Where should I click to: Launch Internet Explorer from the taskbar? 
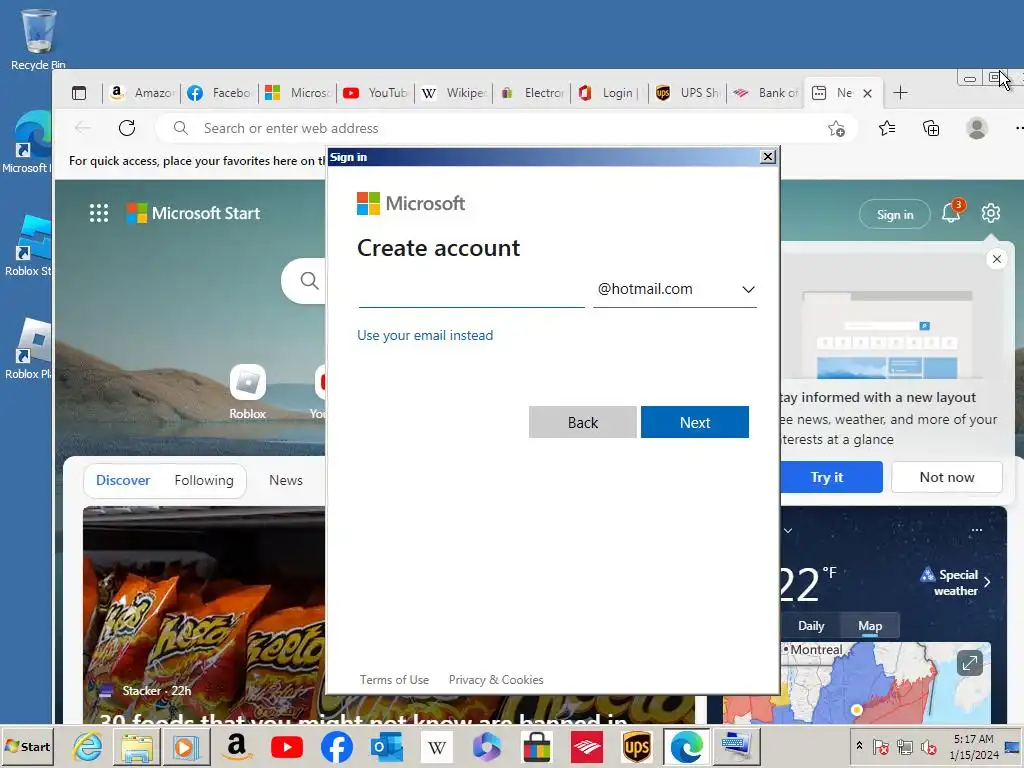click(88, 747)
